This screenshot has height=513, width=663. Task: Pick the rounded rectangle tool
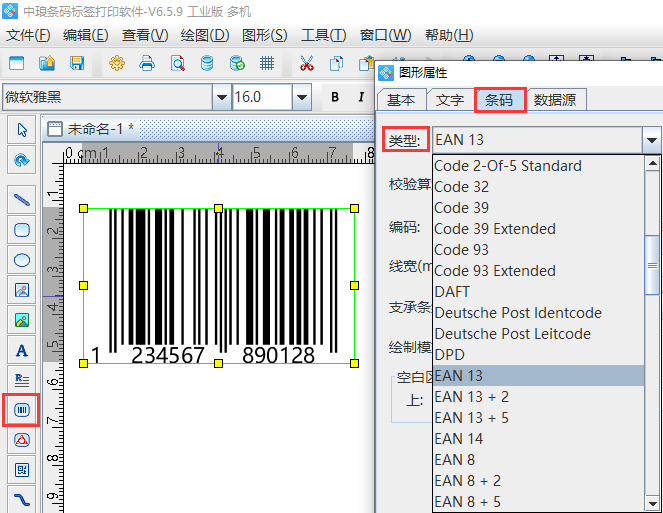coord(21,229)
